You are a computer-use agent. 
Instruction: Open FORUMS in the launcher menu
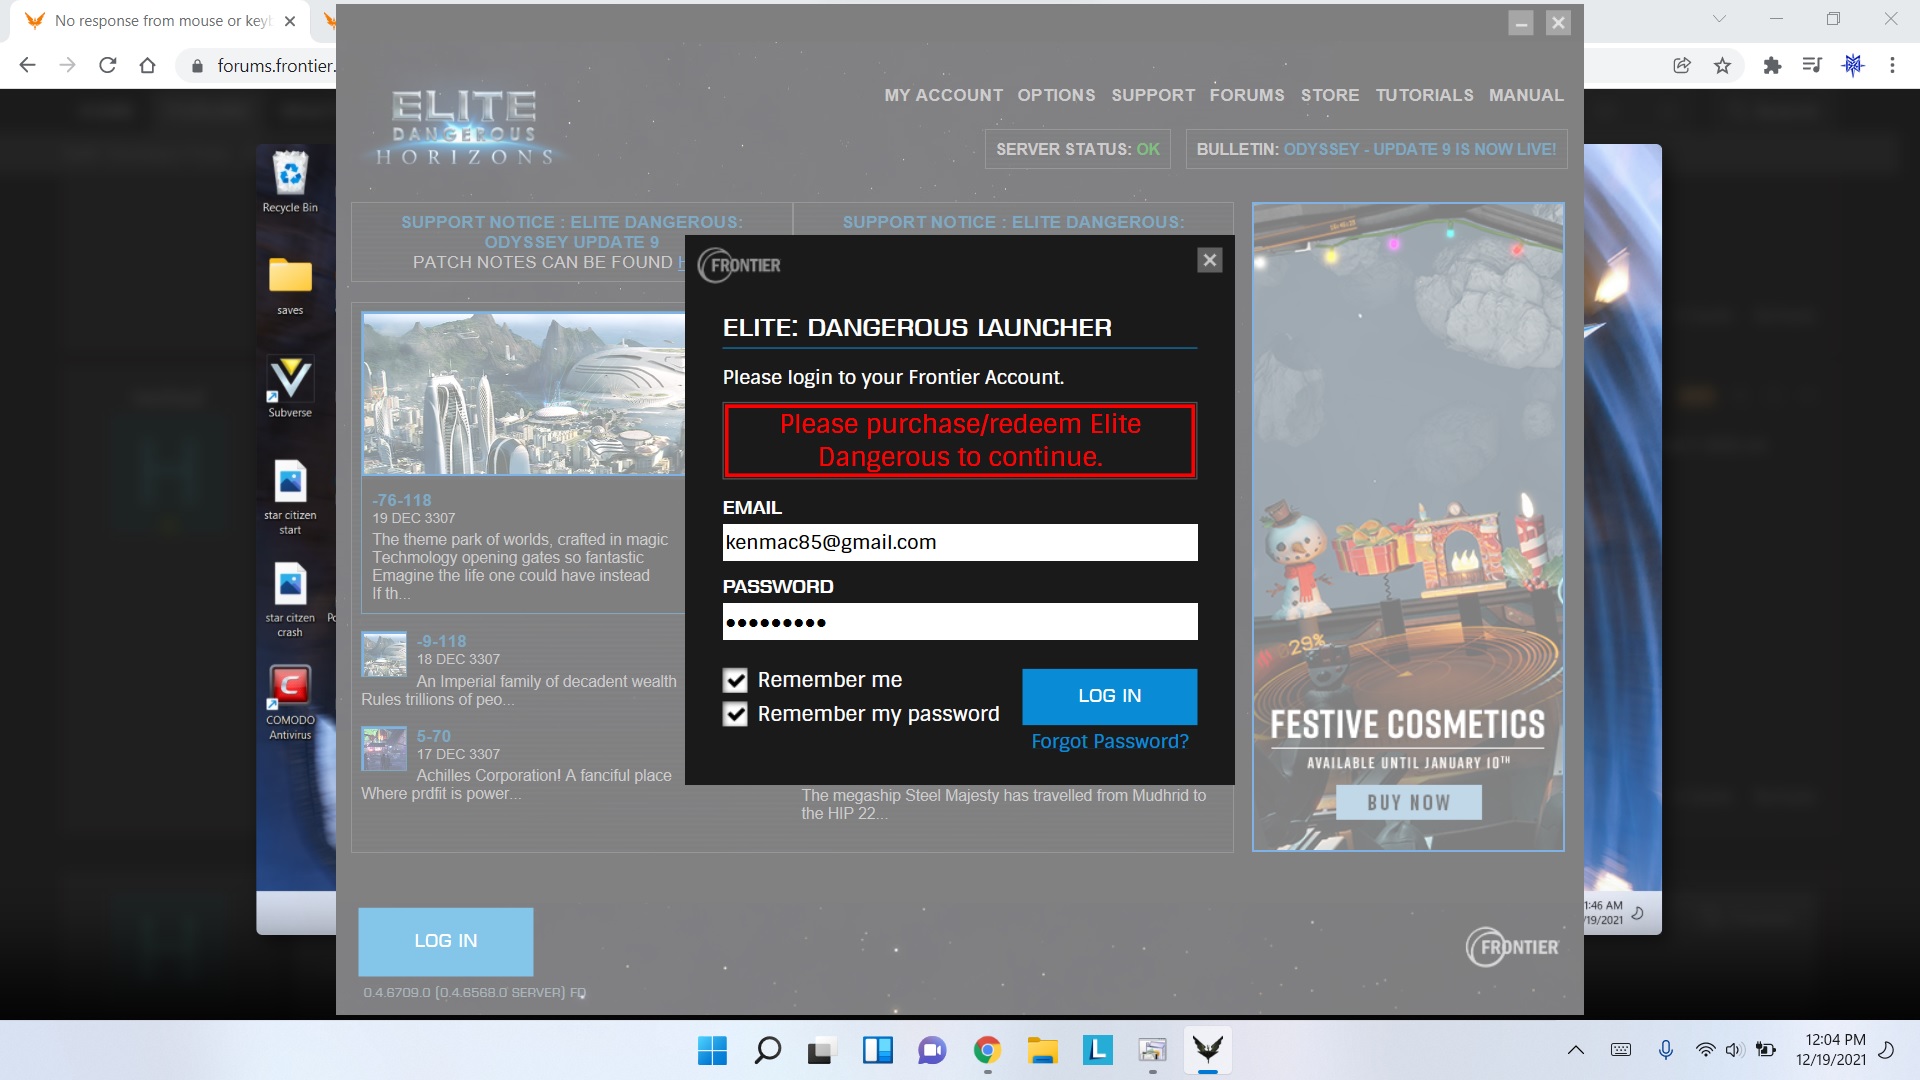point(1247,95)
